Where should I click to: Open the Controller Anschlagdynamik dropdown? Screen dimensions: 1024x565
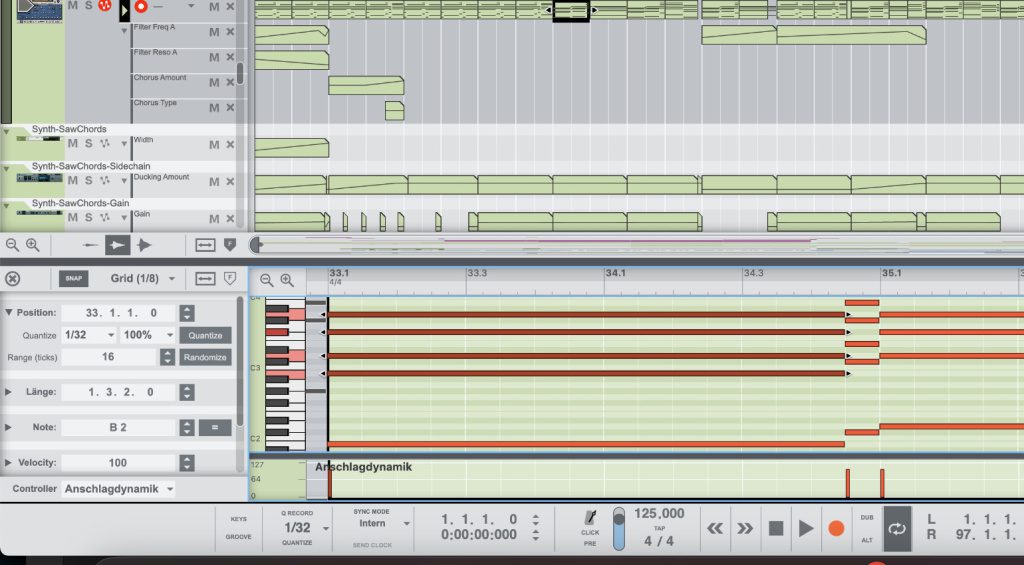(x=119, y=489)
